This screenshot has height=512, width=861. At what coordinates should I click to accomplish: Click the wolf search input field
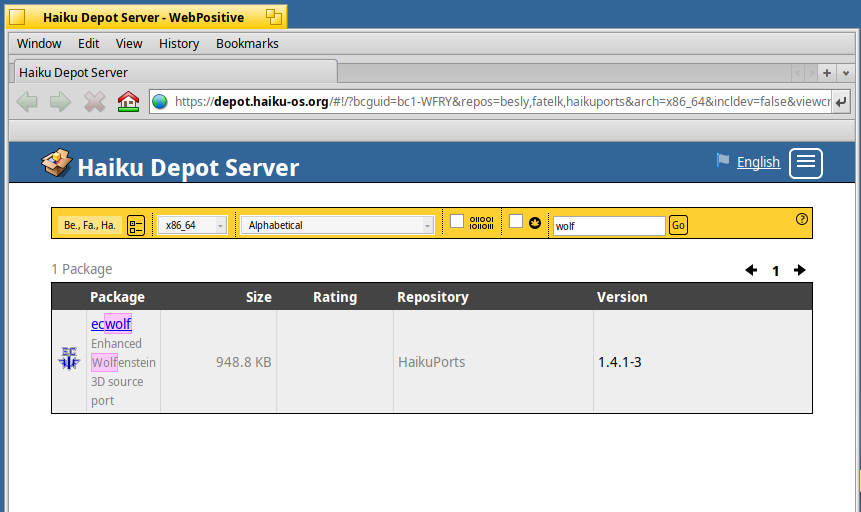click(x=609, y=226)
